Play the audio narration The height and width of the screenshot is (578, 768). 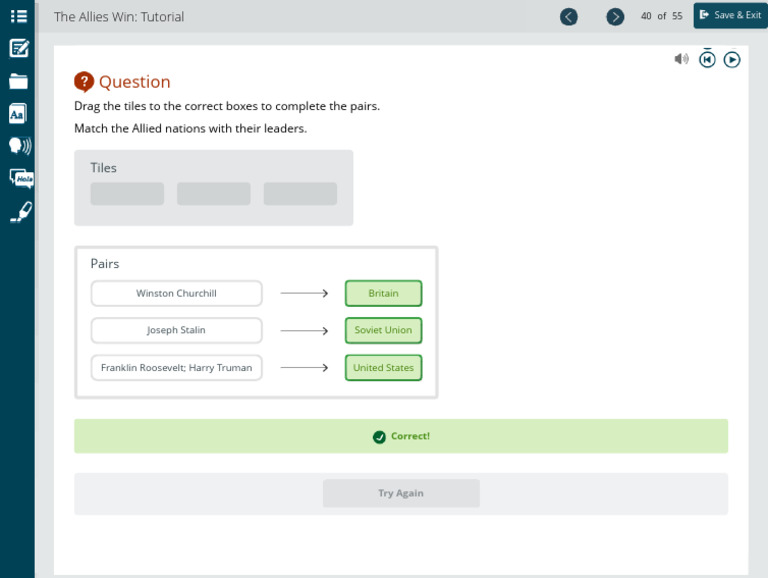(x=732, y=60)
